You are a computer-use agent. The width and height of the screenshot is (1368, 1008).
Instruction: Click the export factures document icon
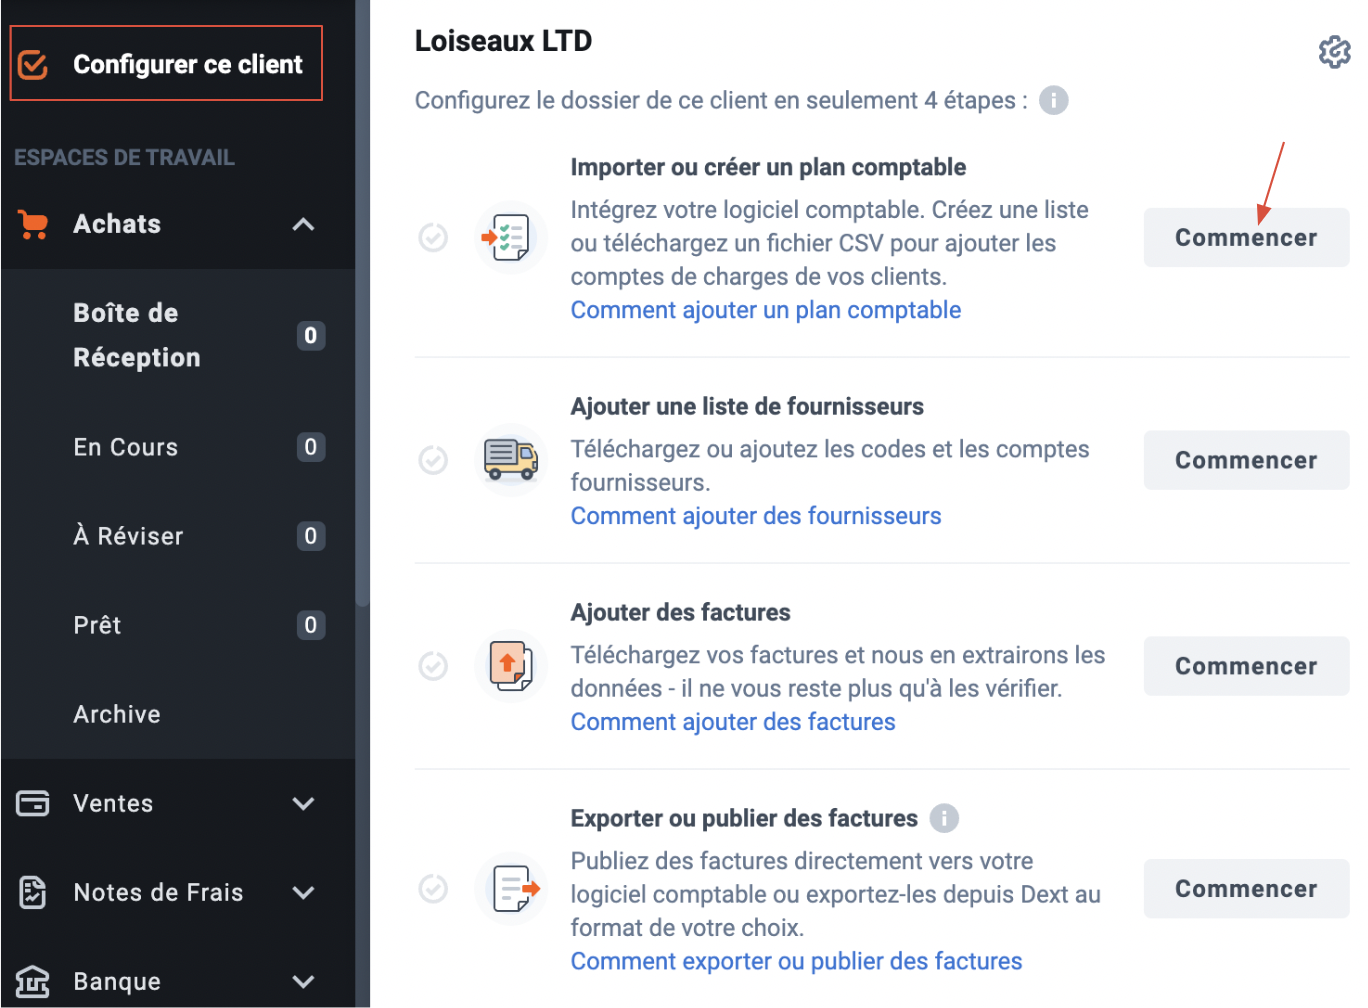point(510,889)
